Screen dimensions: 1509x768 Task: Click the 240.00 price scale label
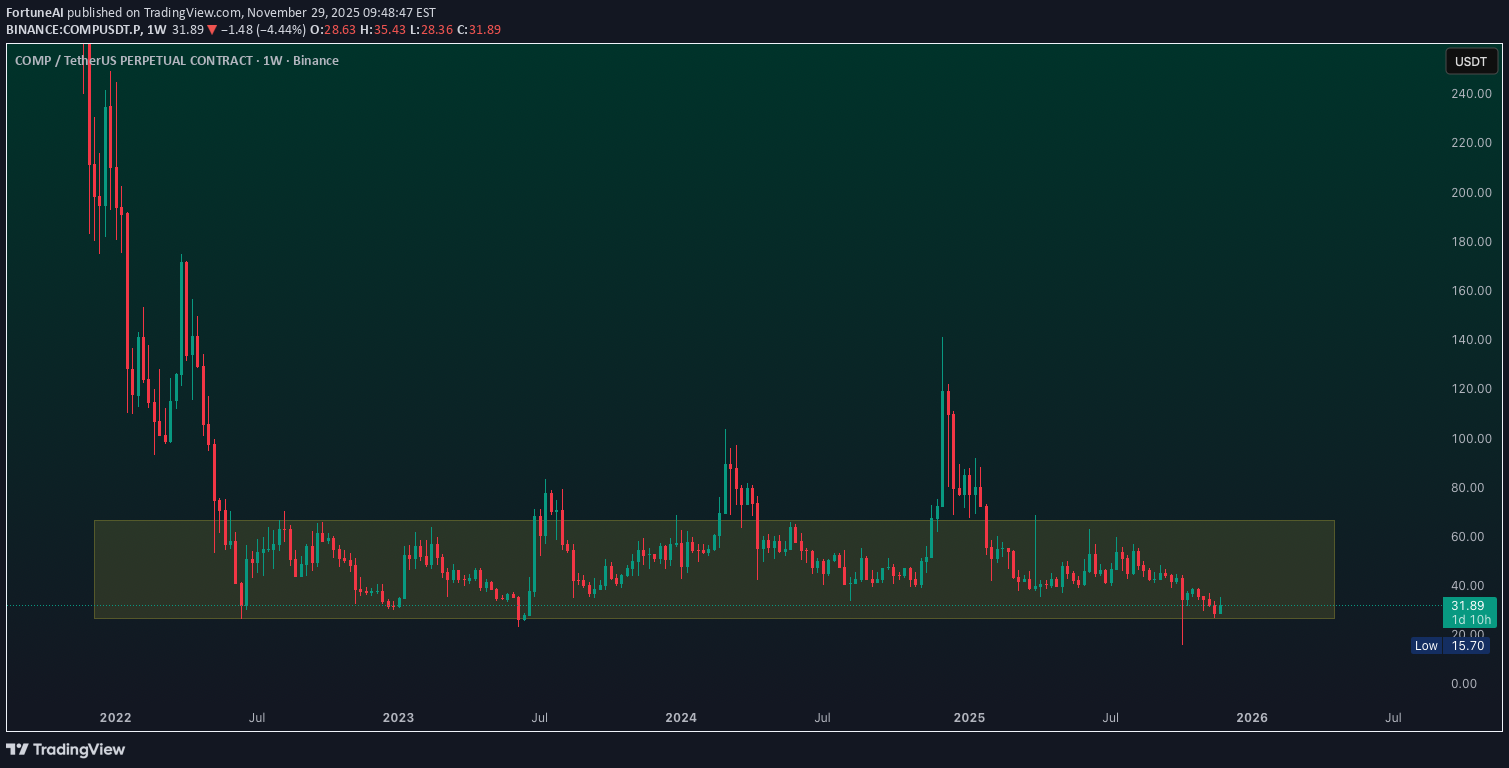tap(1471, 94)
